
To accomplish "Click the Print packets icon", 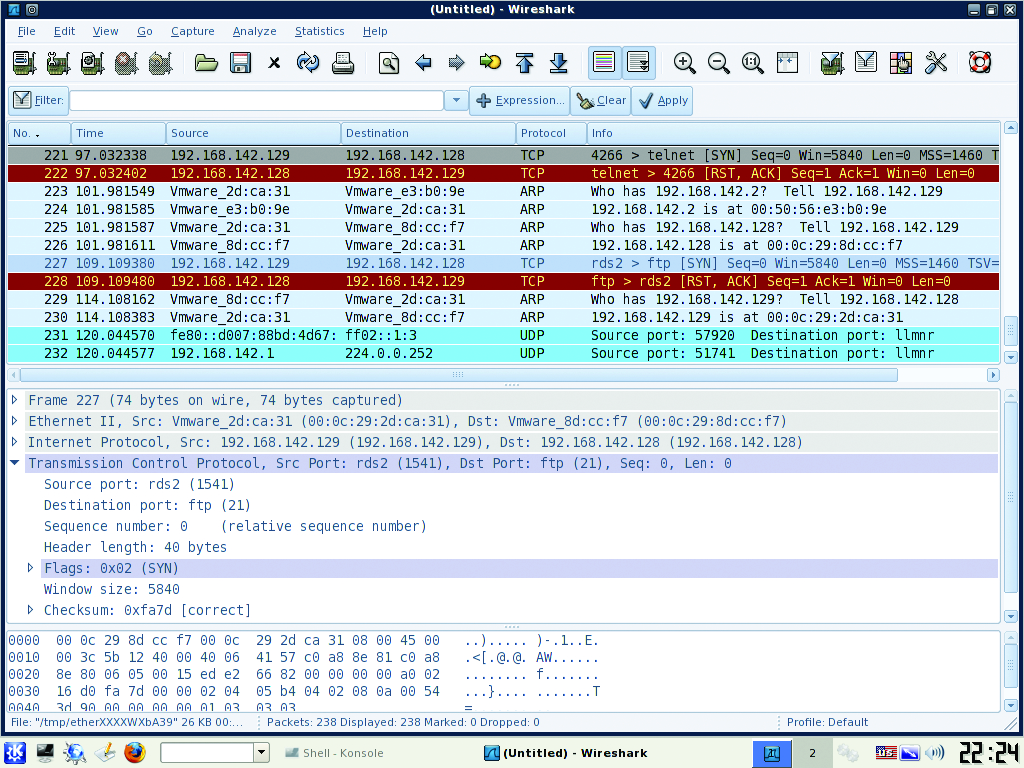I will point(343,63).
